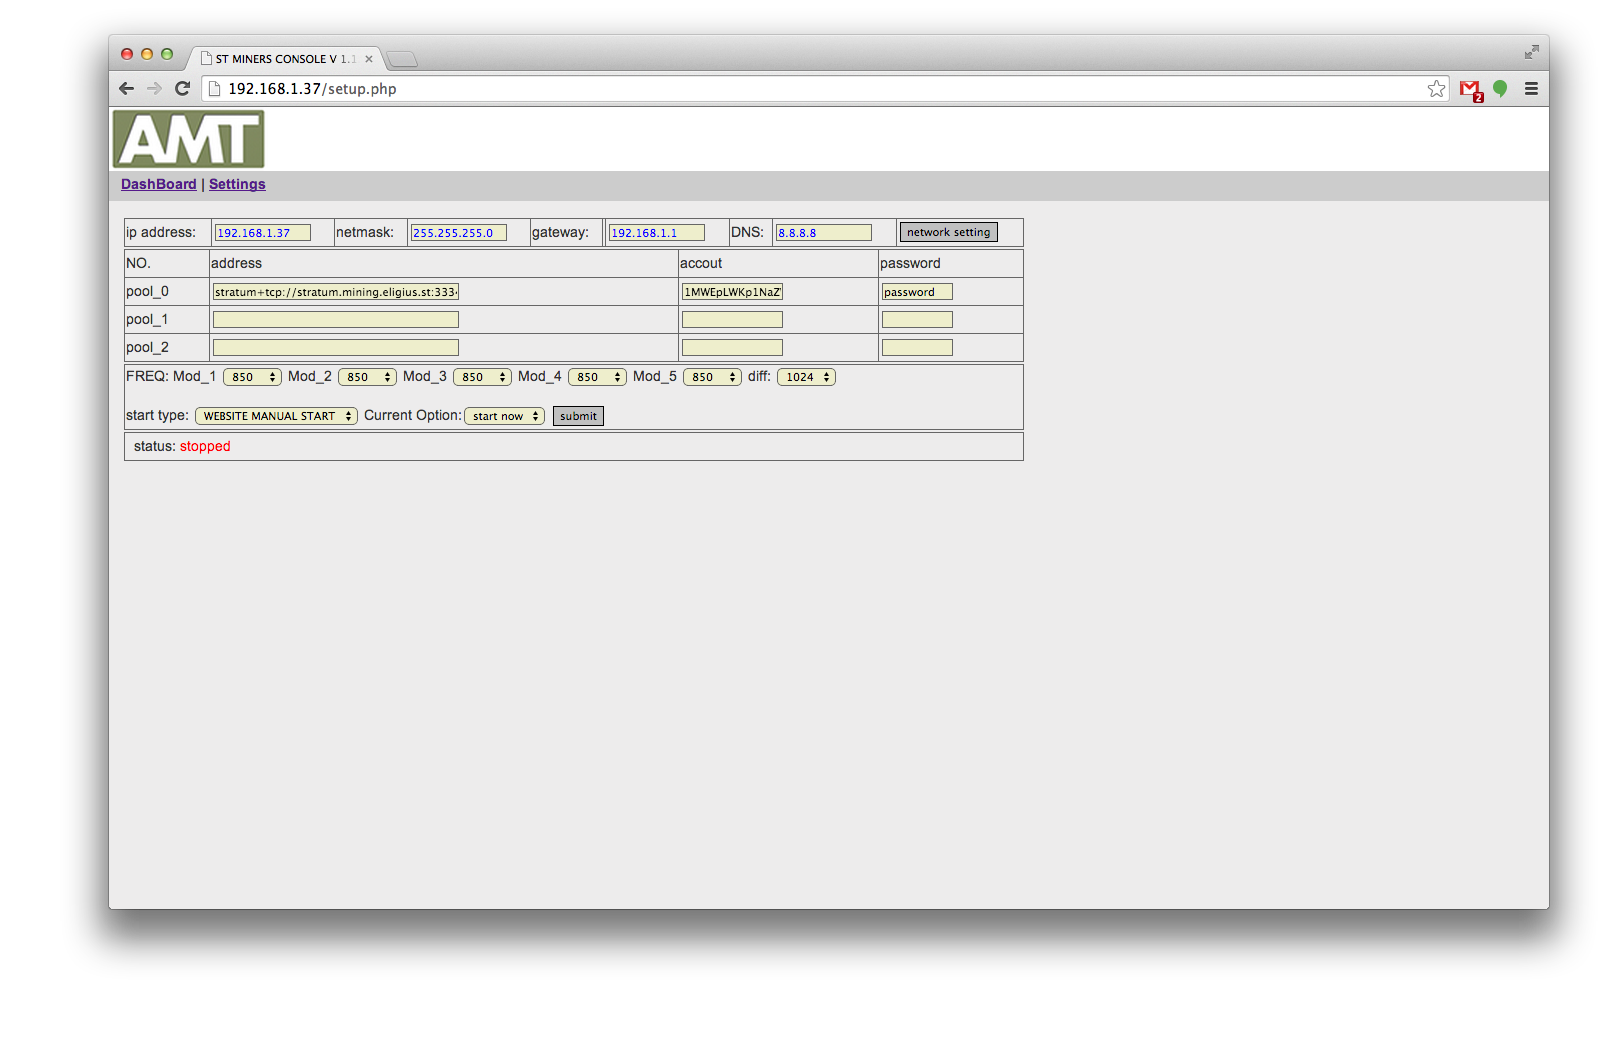Click the DNS input field
Viewport: 1606px width, 1040px height.
click(824, 233)
